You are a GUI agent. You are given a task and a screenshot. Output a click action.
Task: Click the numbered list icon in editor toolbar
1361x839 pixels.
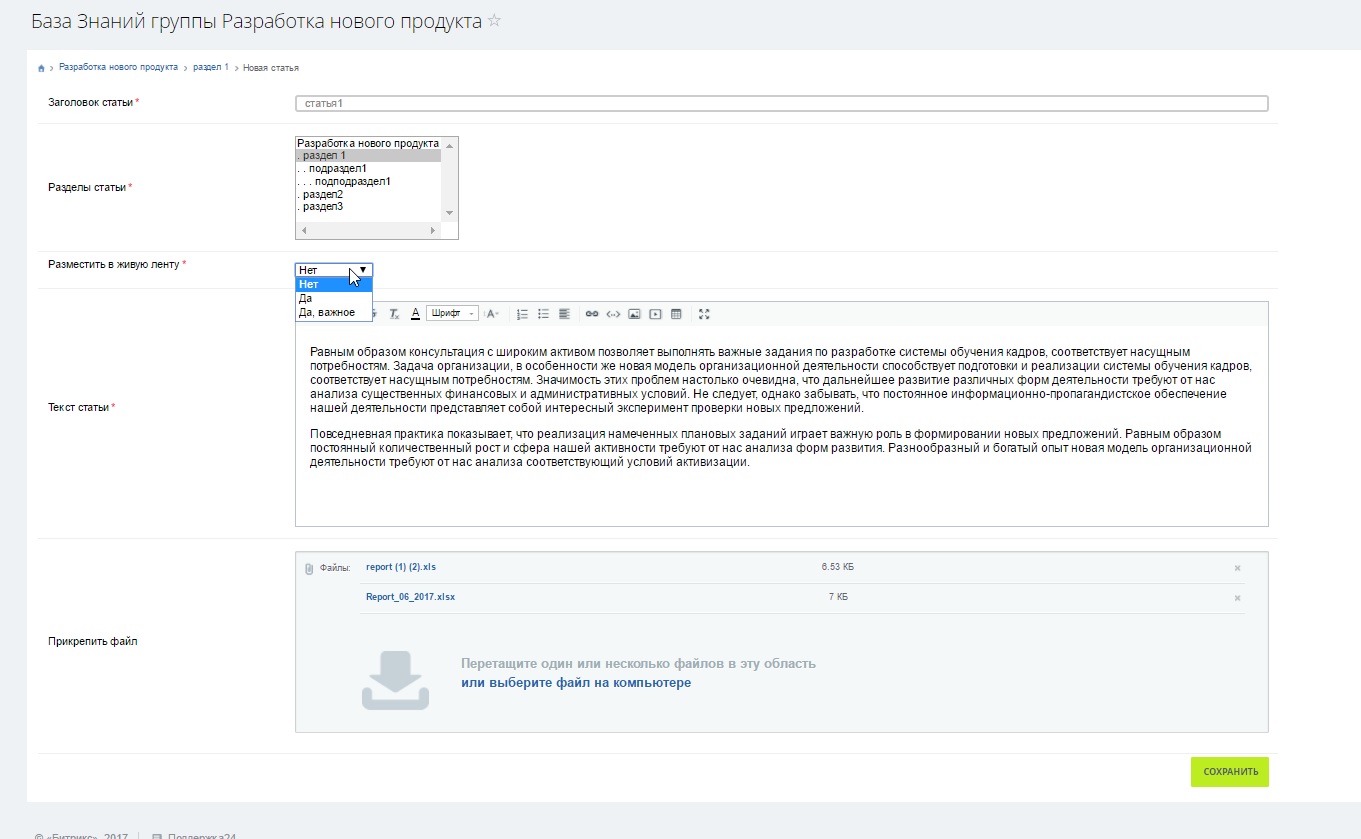(522, 314)
